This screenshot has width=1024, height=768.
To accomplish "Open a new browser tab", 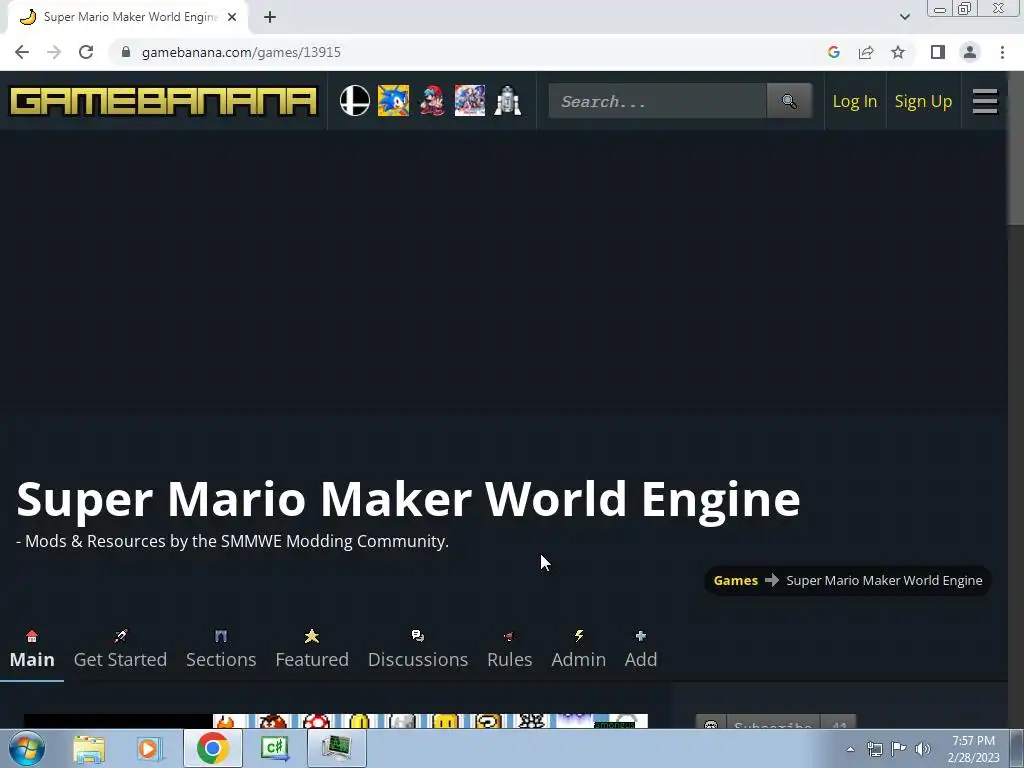I will pos(270,17).
